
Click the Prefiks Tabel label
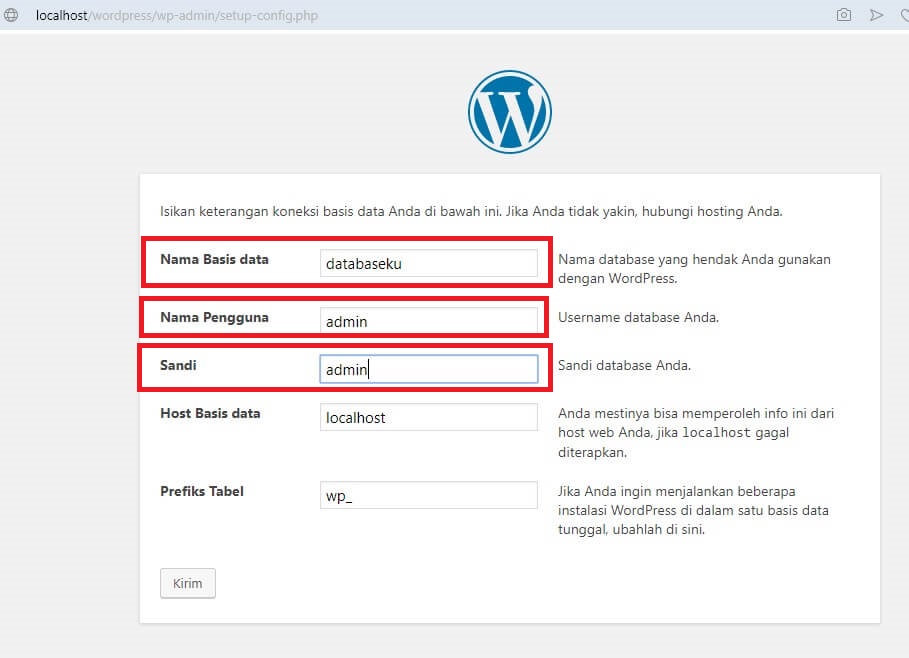(202, 490)
